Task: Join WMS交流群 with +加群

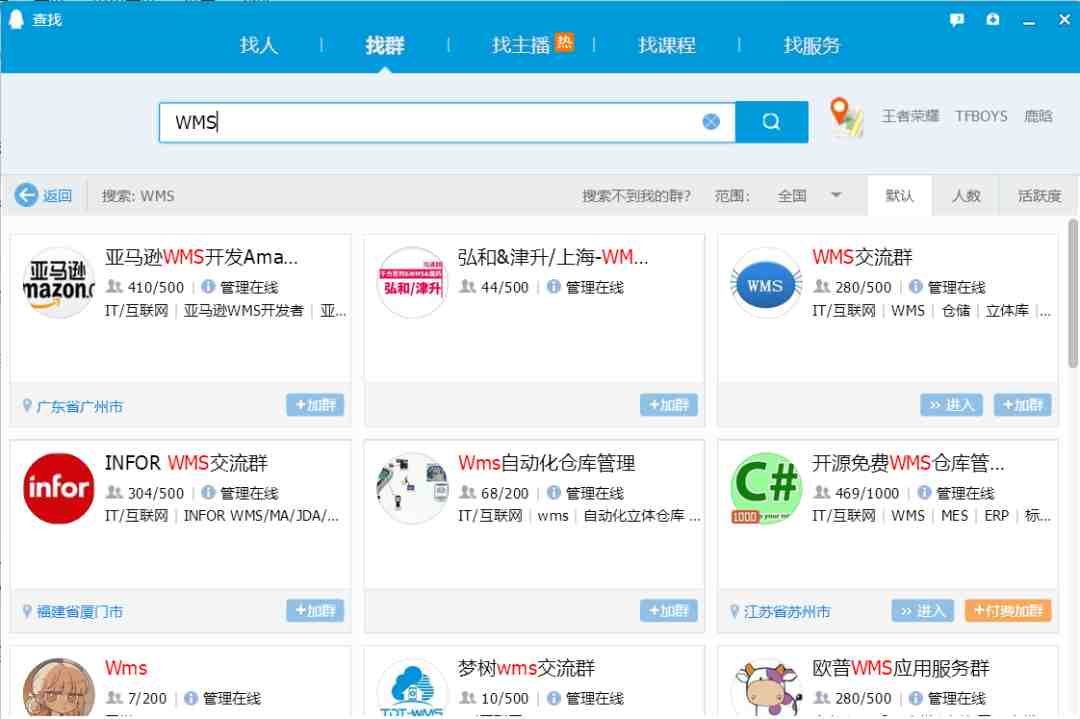Action: (1022, 405)
